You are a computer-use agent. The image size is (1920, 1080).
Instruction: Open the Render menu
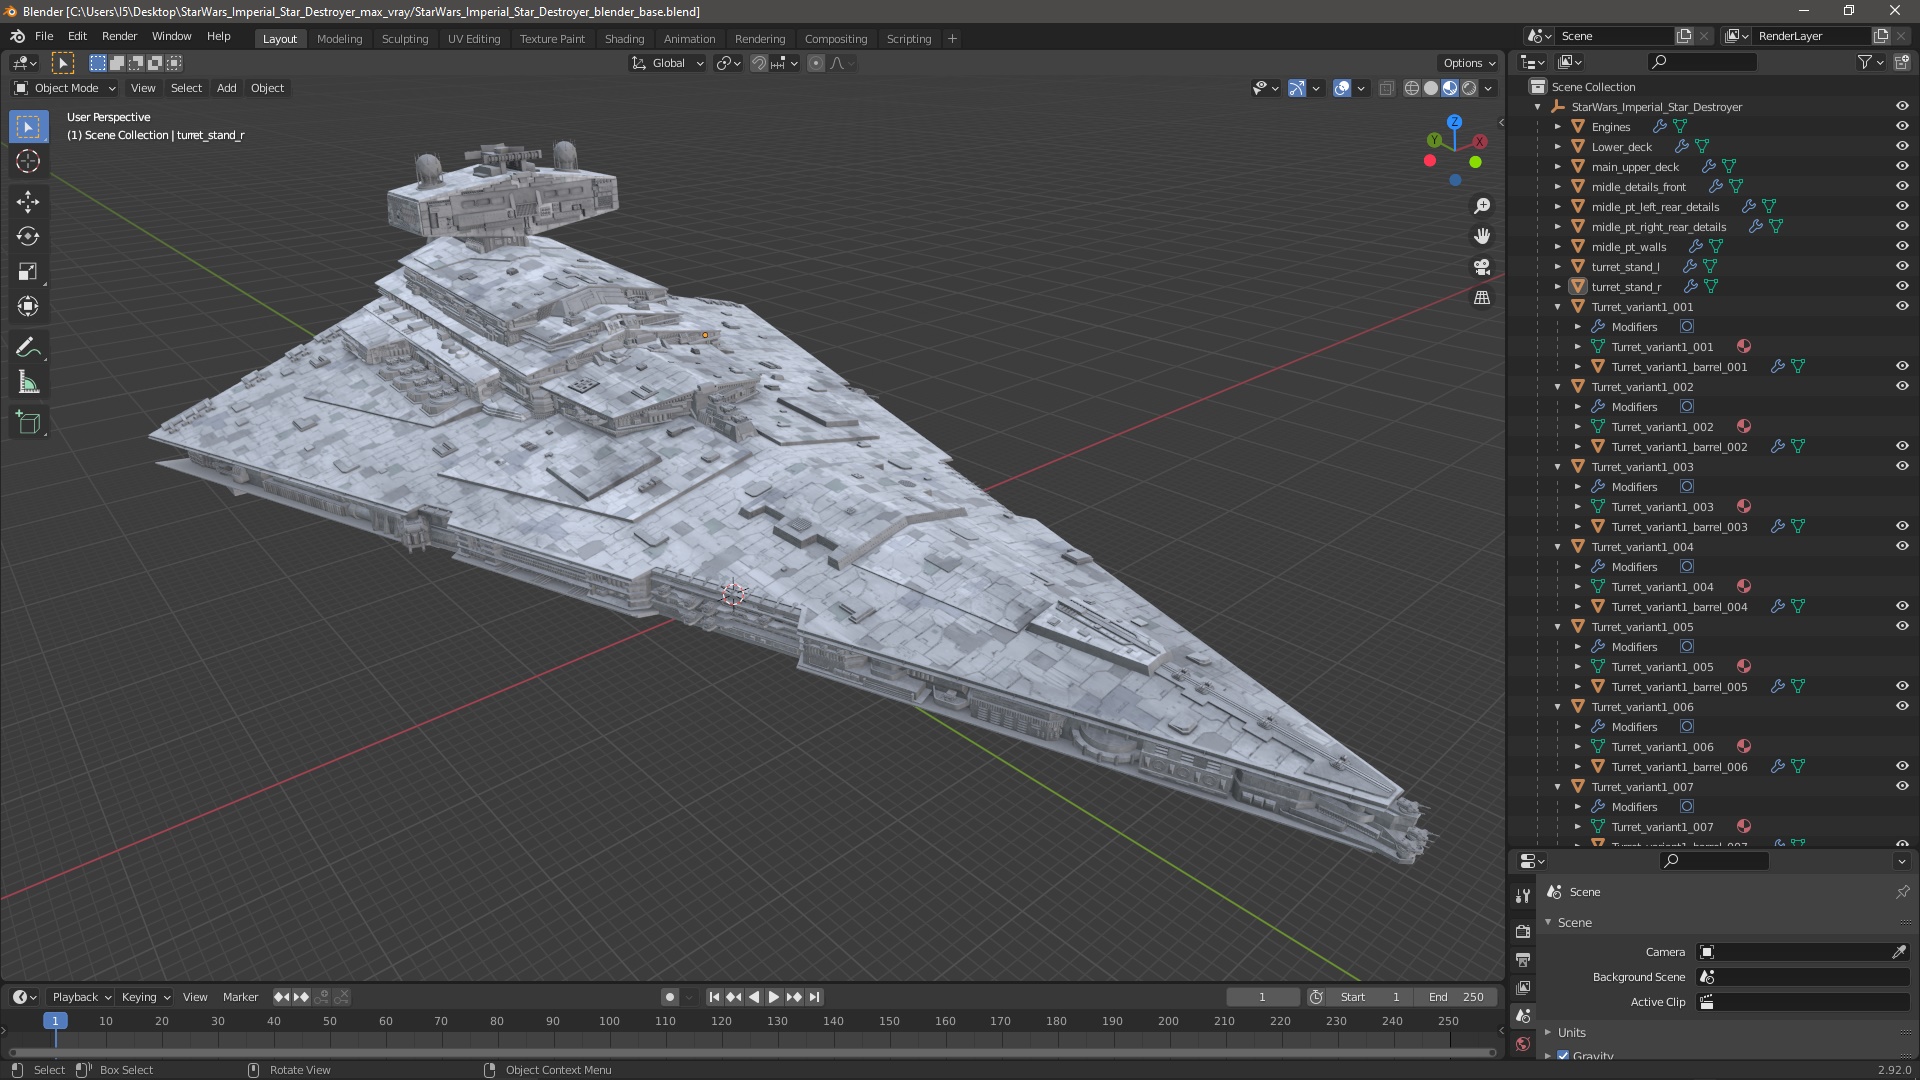point(119,36)
